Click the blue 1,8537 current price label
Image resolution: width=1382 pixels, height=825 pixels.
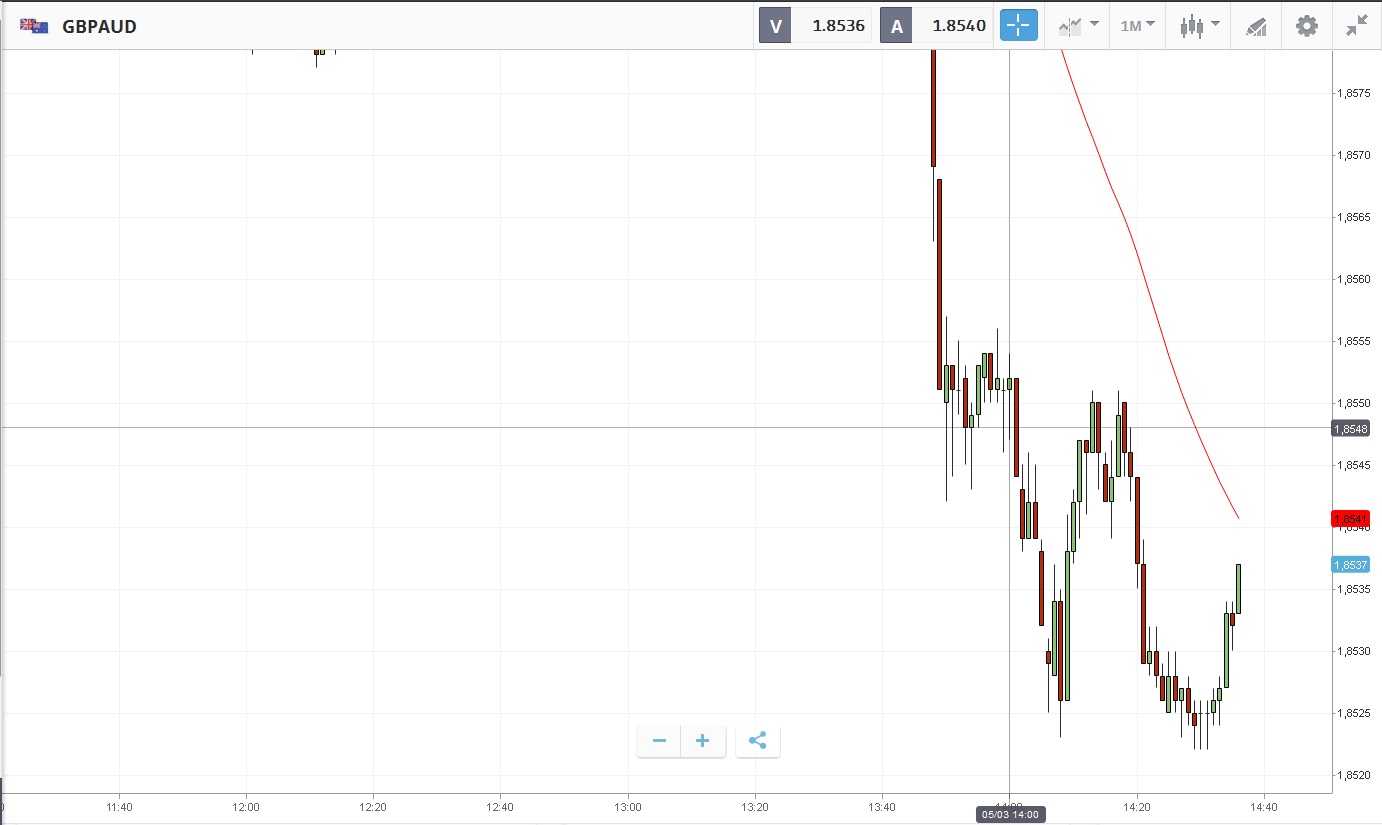pyautogui.click(x=1350, y=565)
